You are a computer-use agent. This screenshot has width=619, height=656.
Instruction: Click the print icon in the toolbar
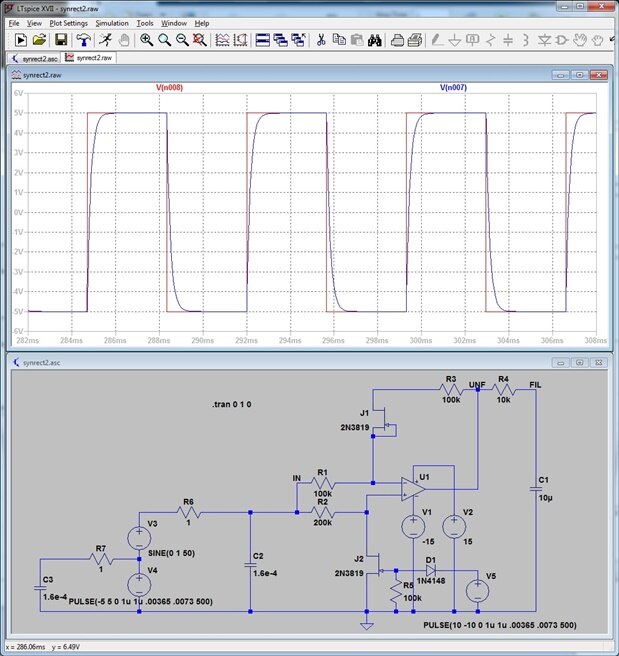click(397, 40)
